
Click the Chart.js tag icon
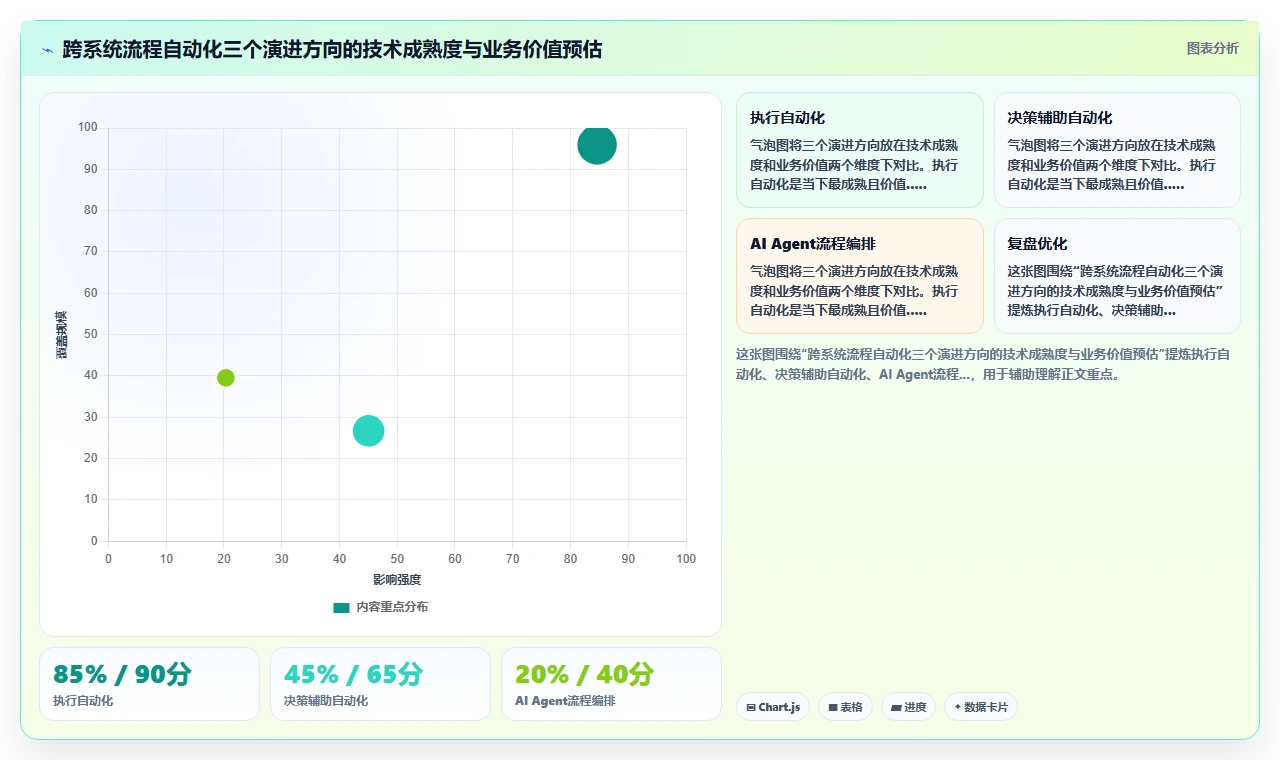(751, 707)
